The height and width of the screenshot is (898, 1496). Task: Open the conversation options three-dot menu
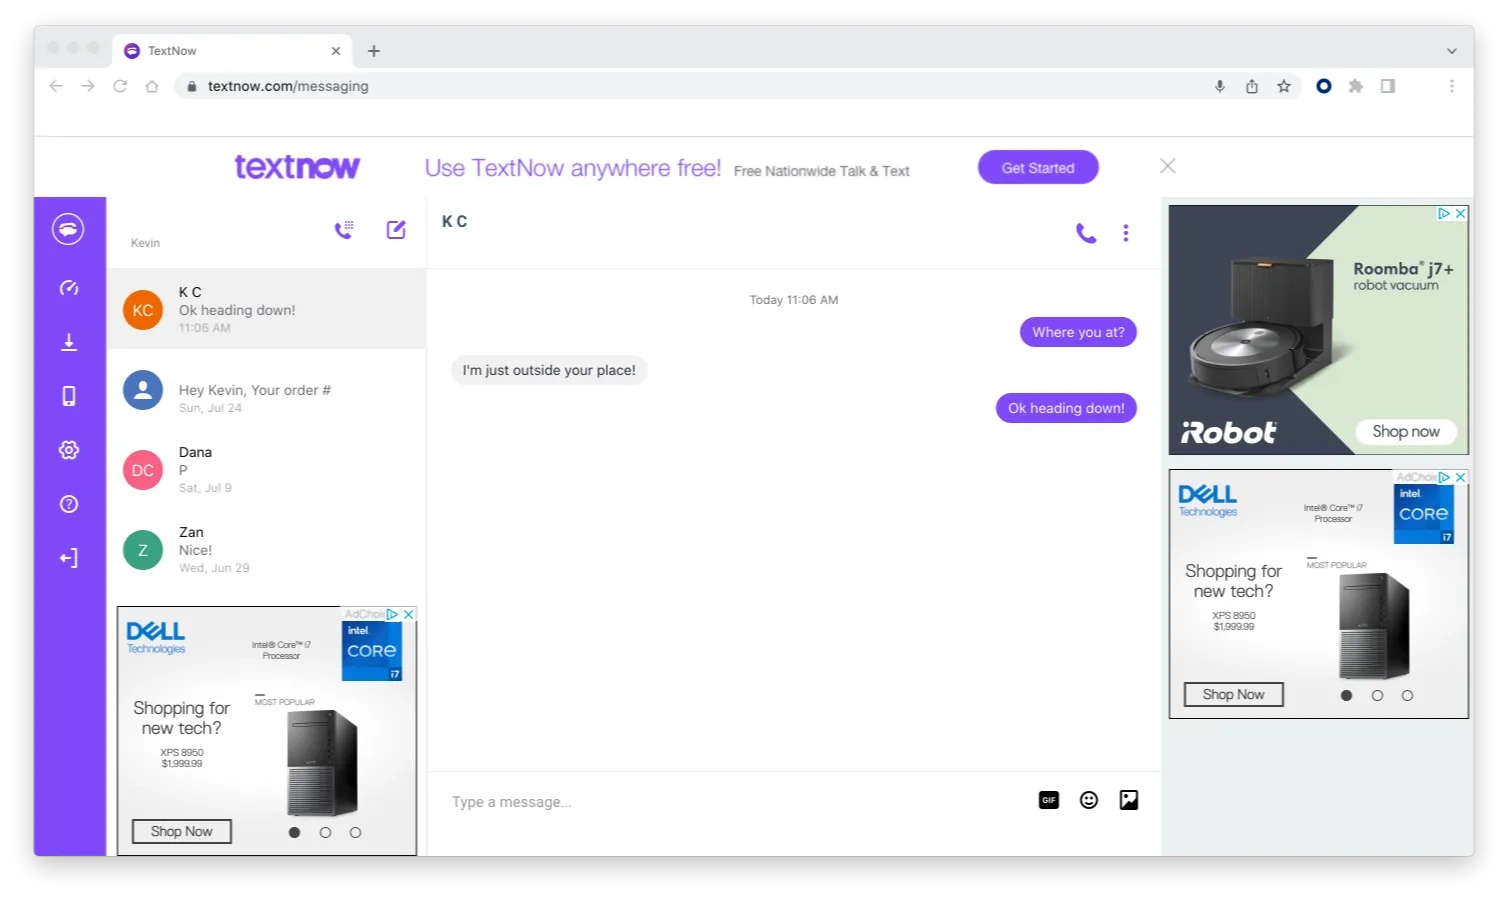(1125, 232)
